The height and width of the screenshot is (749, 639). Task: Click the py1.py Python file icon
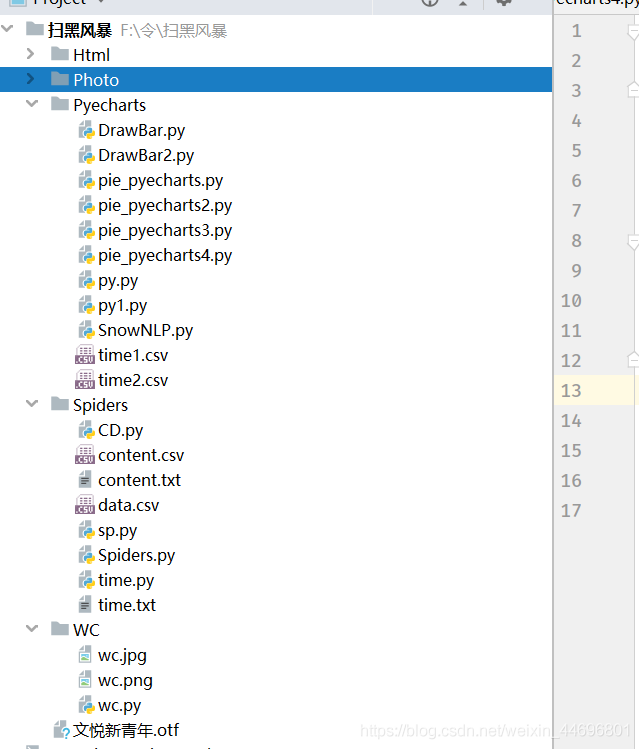tap(86, 305)
